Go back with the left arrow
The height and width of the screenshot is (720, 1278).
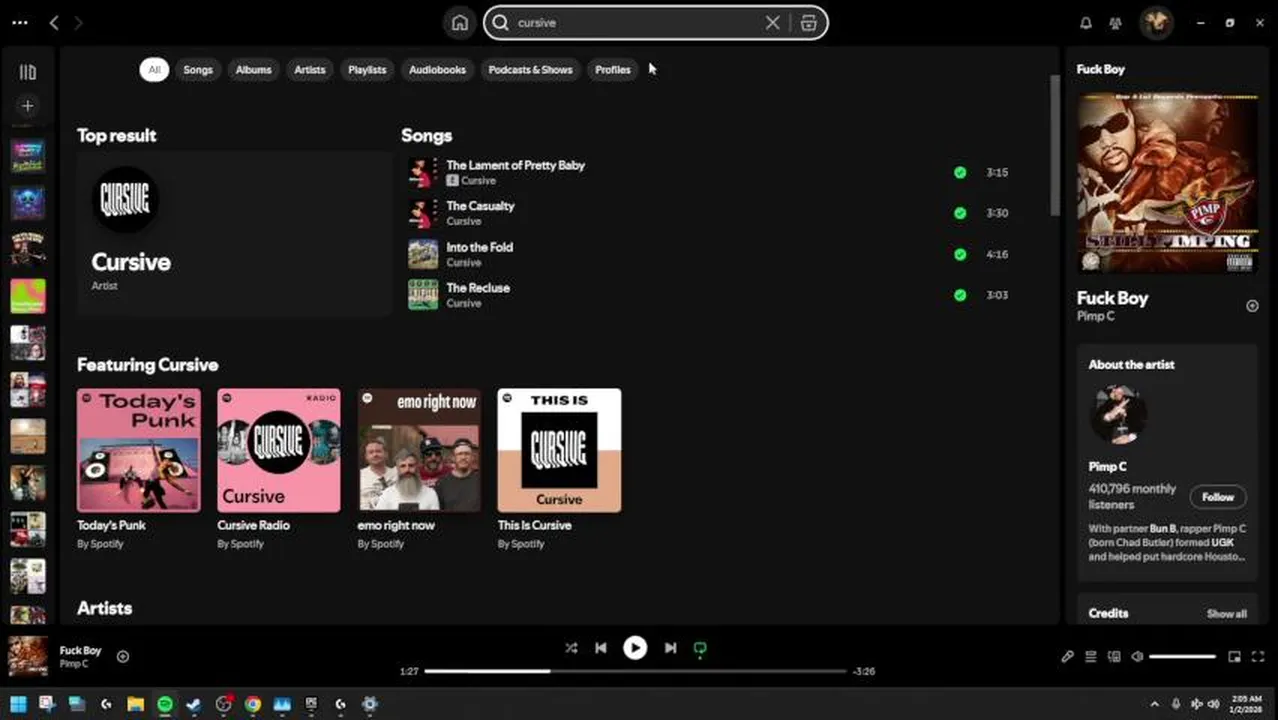coord(54,23)
